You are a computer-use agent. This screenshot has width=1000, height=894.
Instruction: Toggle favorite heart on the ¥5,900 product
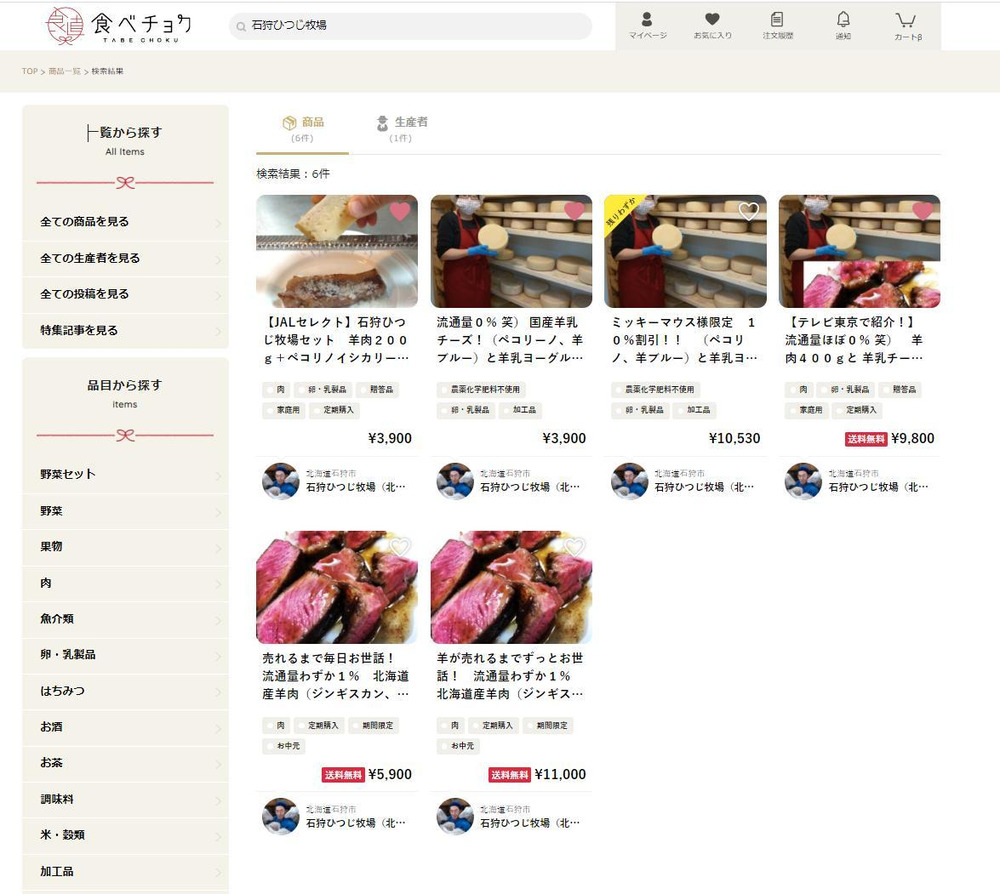(x=400, y=547)
